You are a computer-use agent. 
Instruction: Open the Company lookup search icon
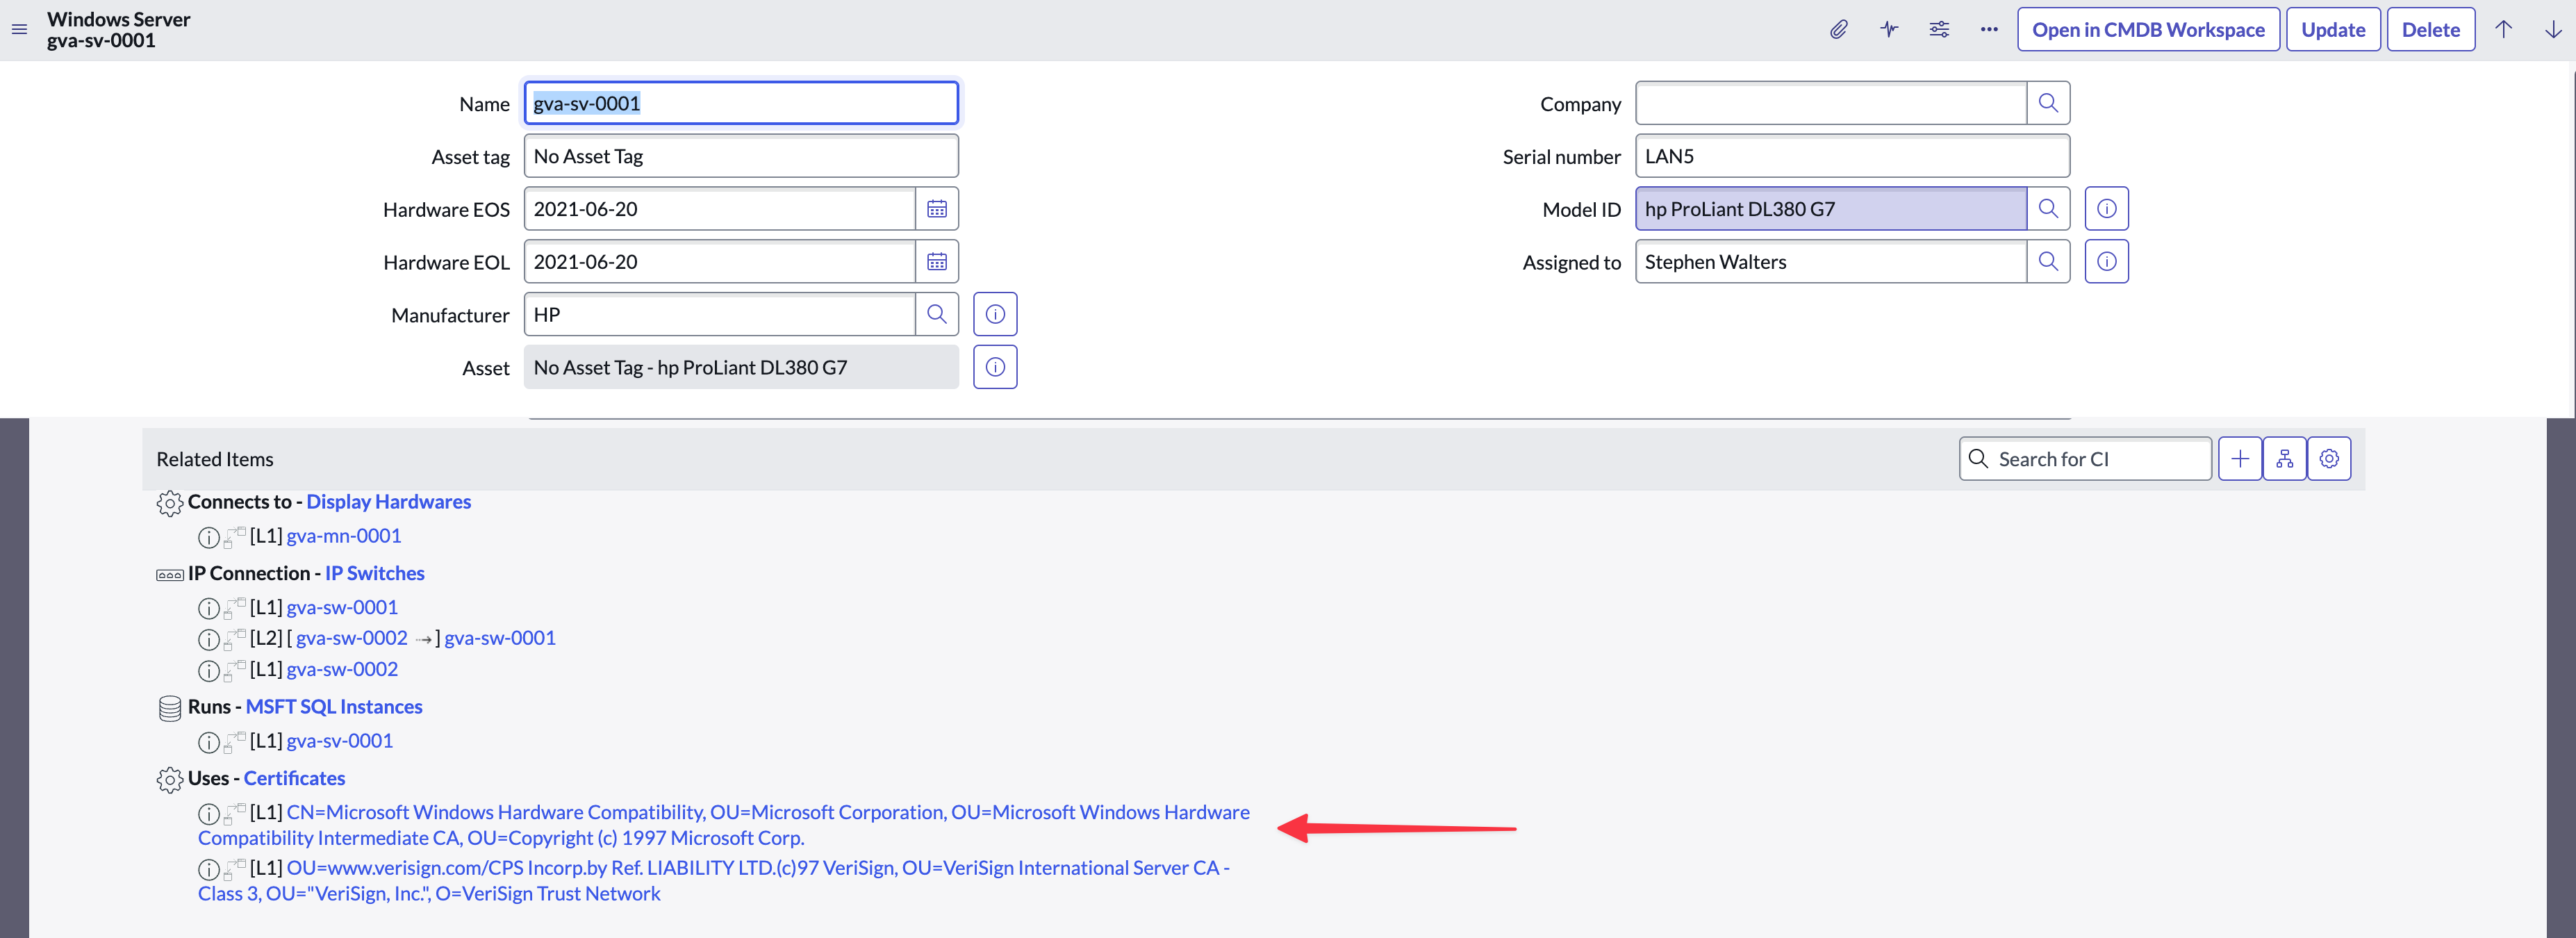pyautogui.click(x=2047, y=103)
